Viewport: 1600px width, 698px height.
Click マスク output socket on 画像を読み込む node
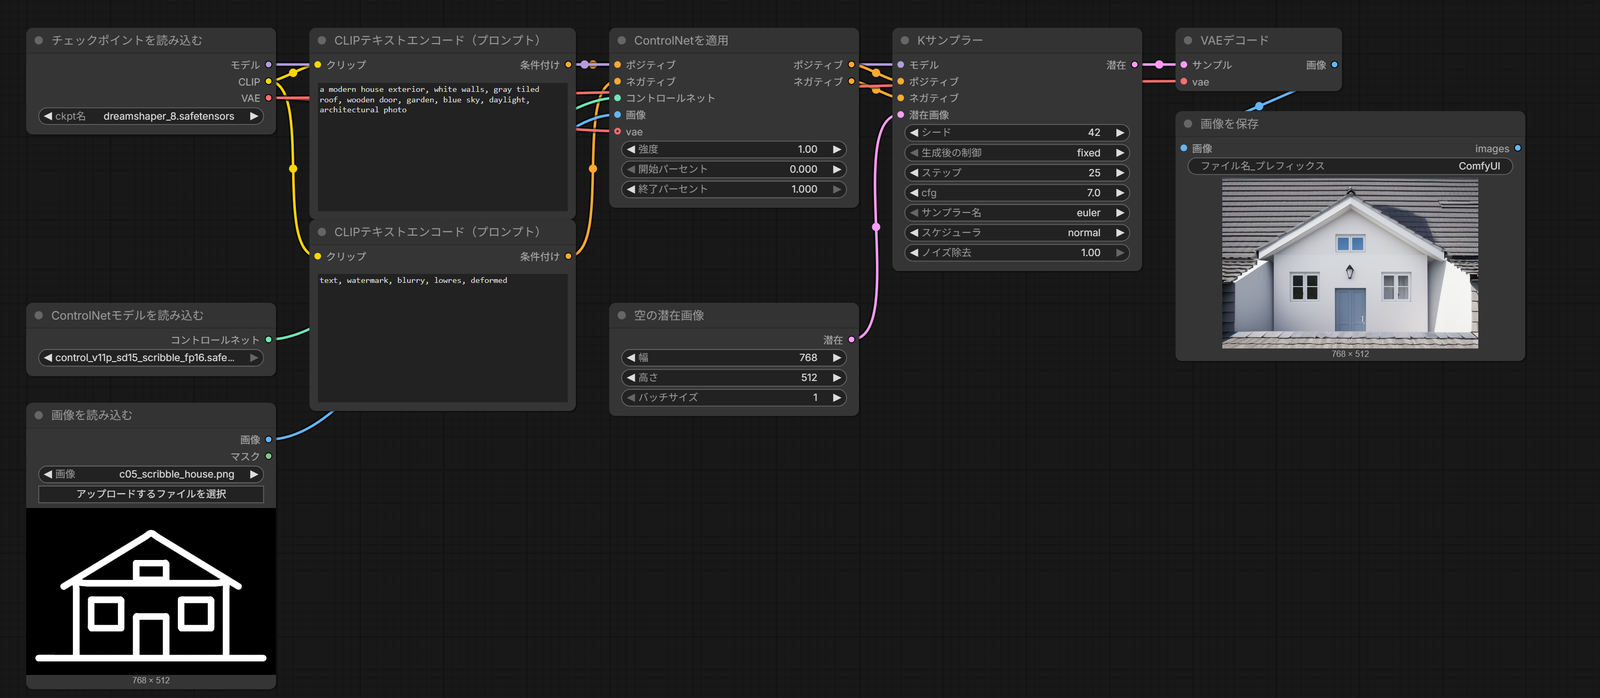coord(269,456)
